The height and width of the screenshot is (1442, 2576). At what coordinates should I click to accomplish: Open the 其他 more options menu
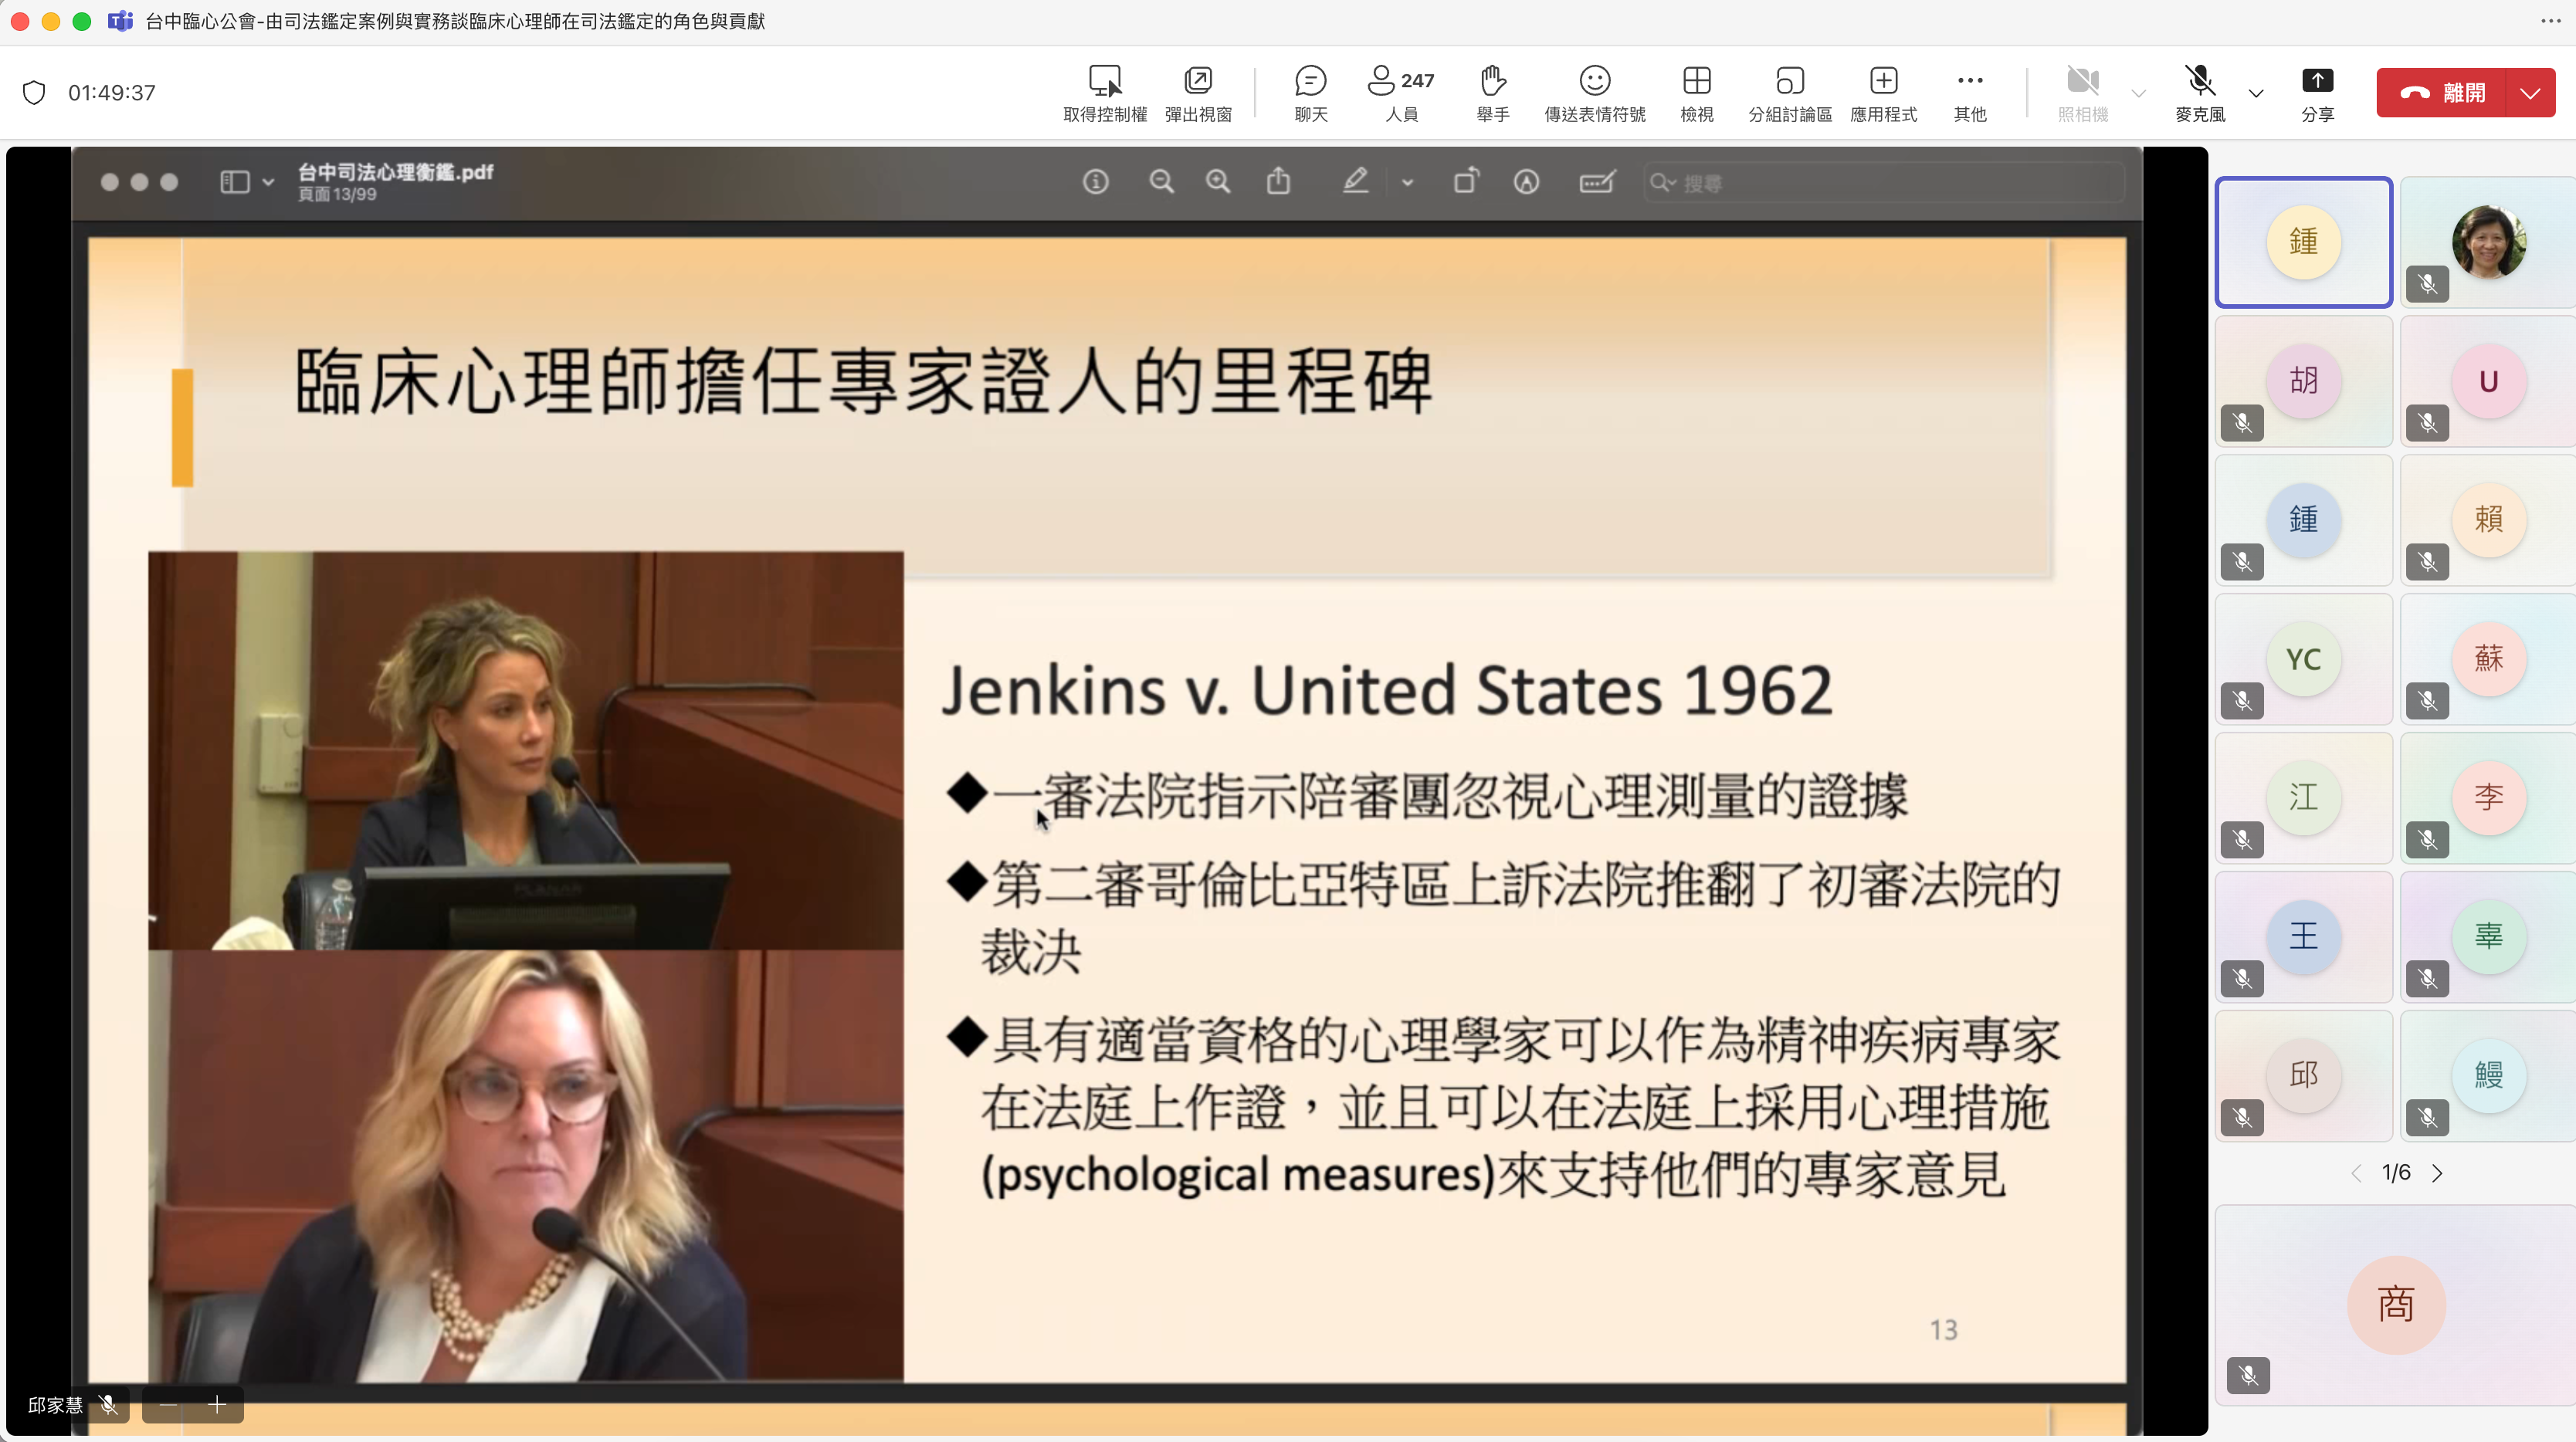click(x=1969, y=93)
